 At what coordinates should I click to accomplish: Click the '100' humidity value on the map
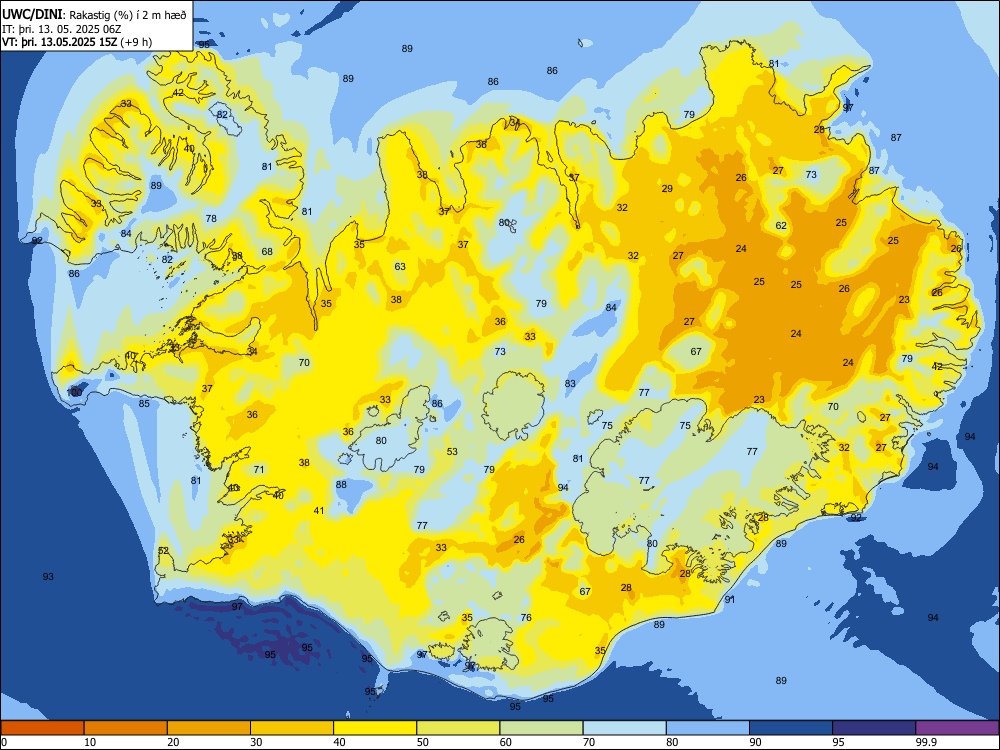(x=75, y=392)
